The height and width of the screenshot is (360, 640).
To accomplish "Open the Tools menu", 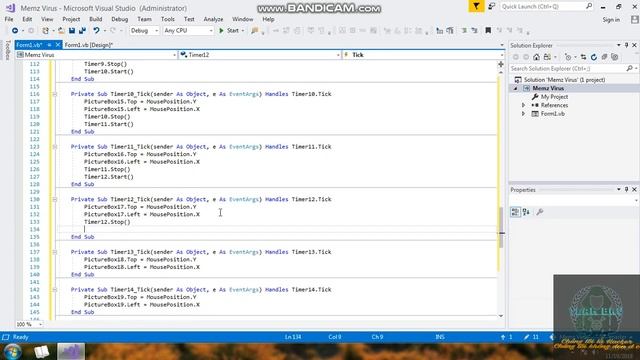I will click(x=167, y=19).
